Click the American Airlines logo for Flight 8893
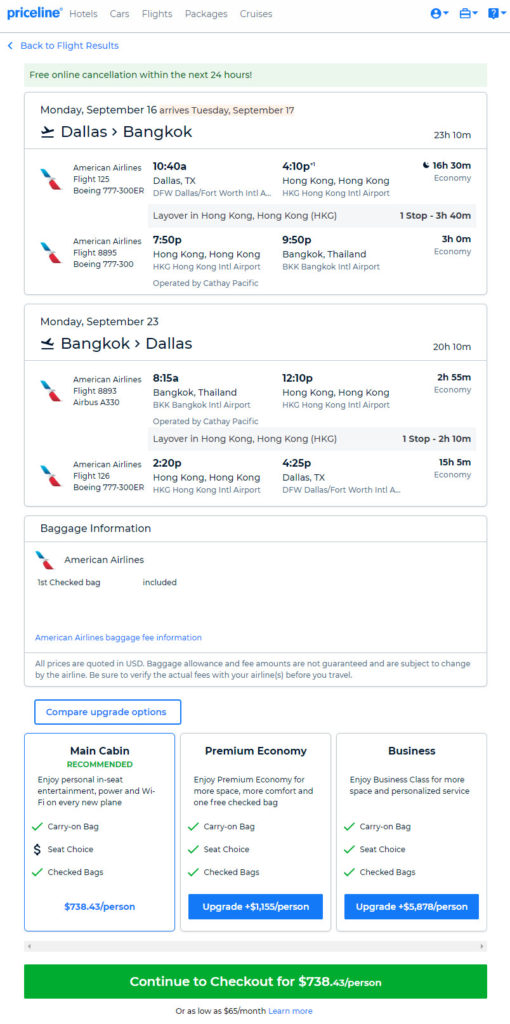The width and height of the screenshot is (510, 1024). click(50, 391)
